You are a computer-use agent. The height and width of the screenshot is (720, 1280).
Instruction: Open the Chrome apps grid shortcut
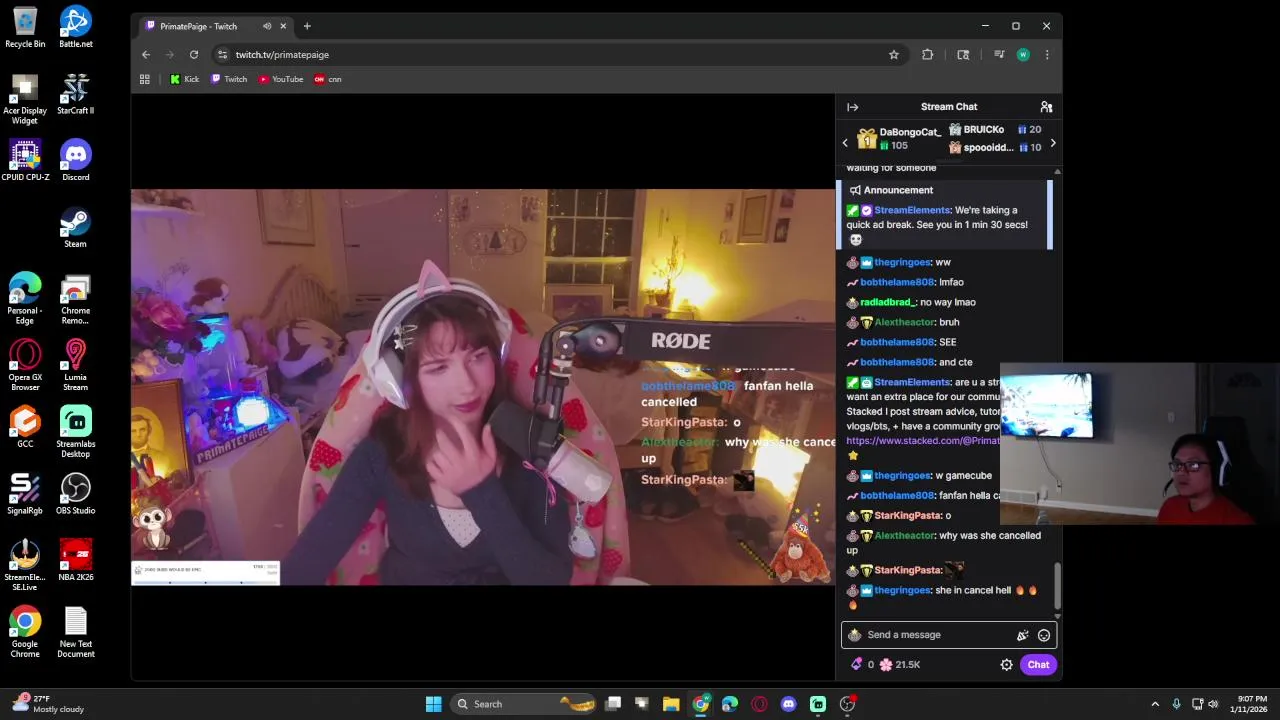(x=144, y=79)
